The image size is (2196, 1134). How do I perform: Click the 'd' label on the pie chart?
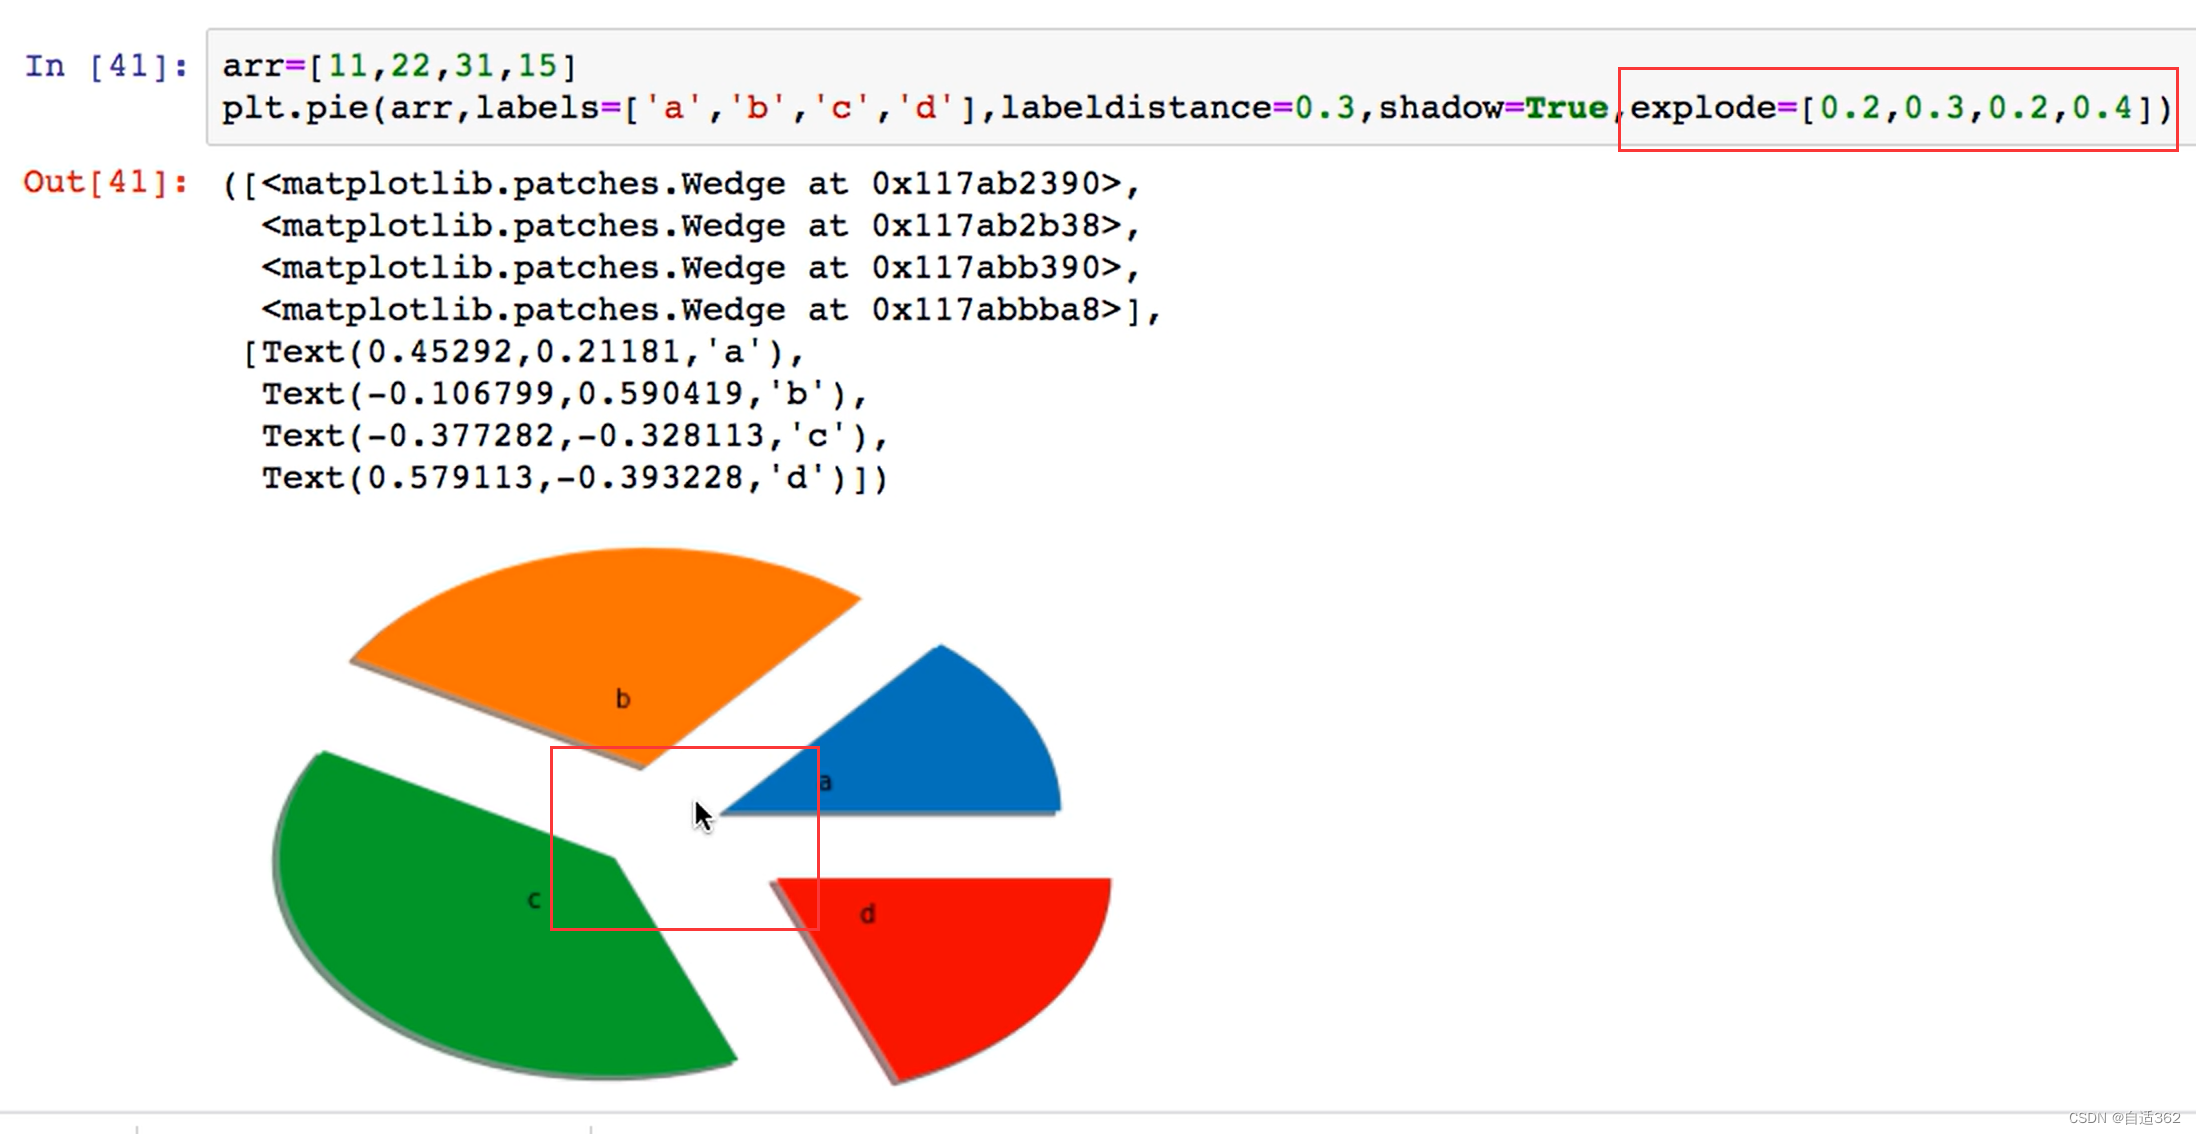867,914
